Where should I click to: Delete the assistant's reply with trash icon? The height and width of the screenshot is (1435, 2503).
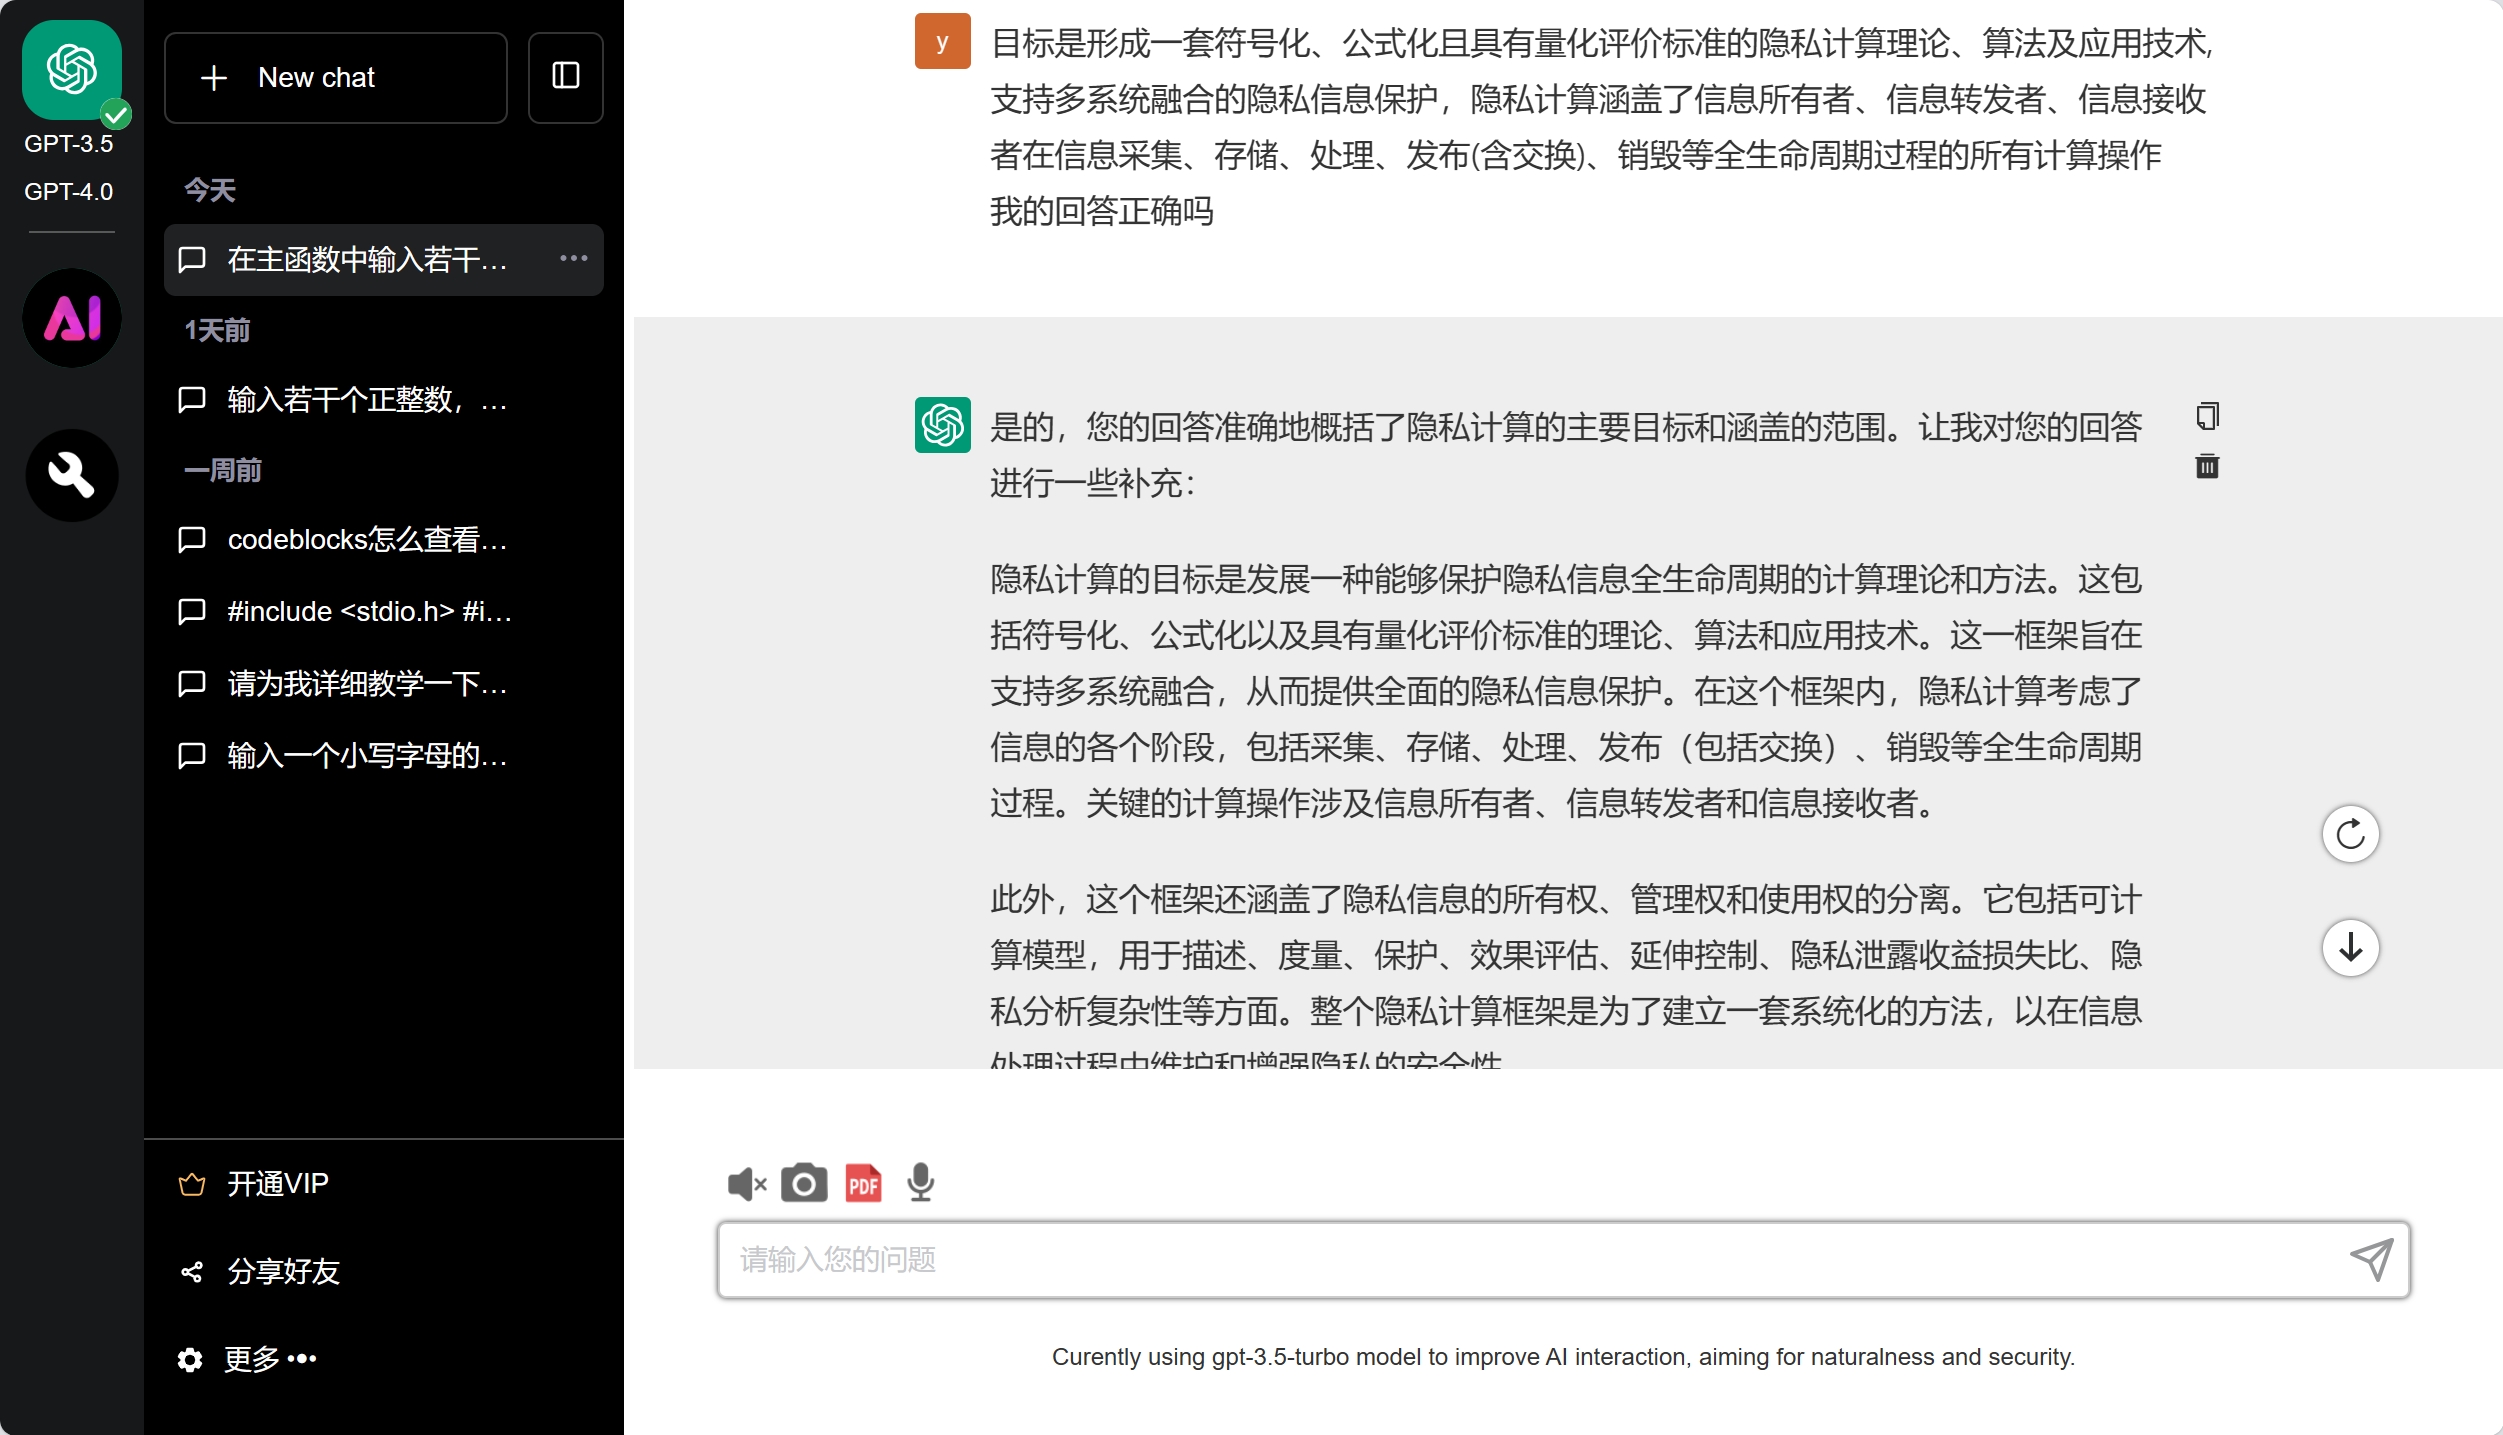tap(2207, 466)
